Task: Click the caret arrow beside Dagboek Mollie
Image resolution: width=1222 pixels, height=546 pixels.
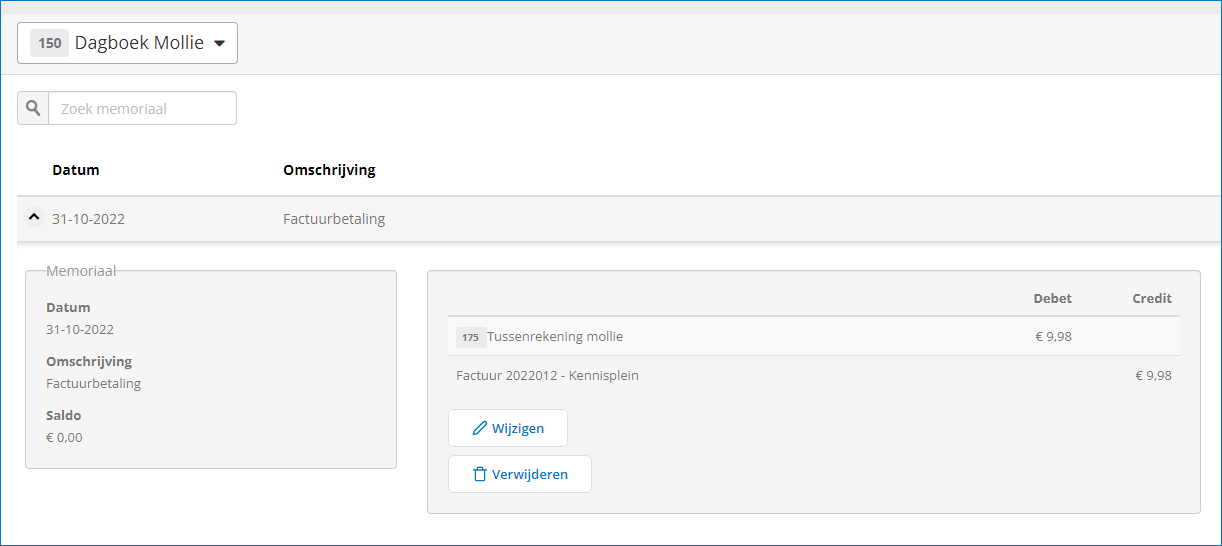Action: (220, 43)
